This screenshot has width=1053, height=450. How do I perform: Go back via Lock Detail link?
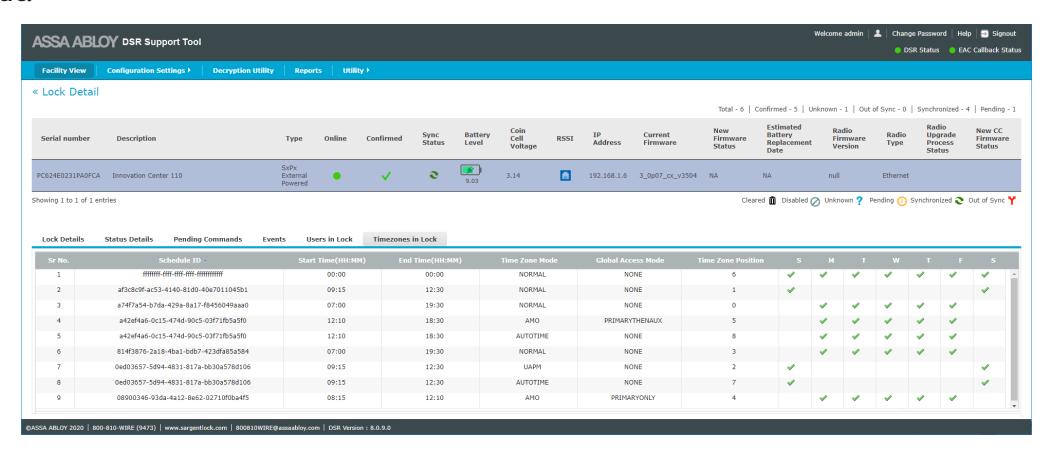pos(65,92)
